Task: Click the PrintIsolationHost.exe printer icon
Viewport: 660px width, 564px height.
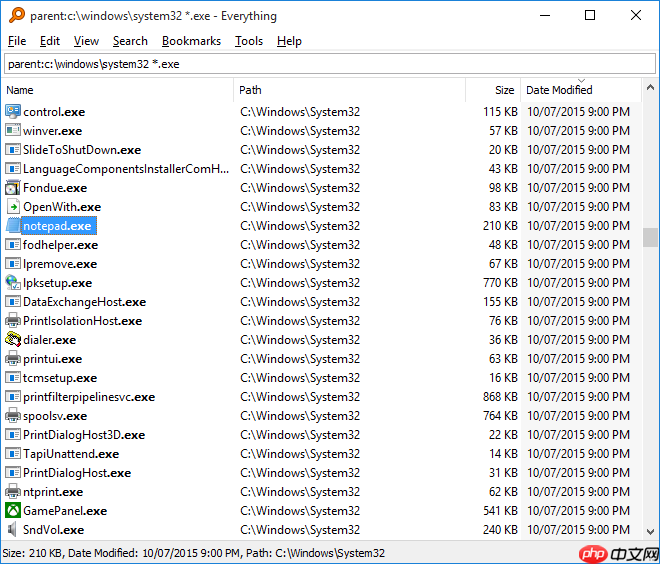Action: 13,321
